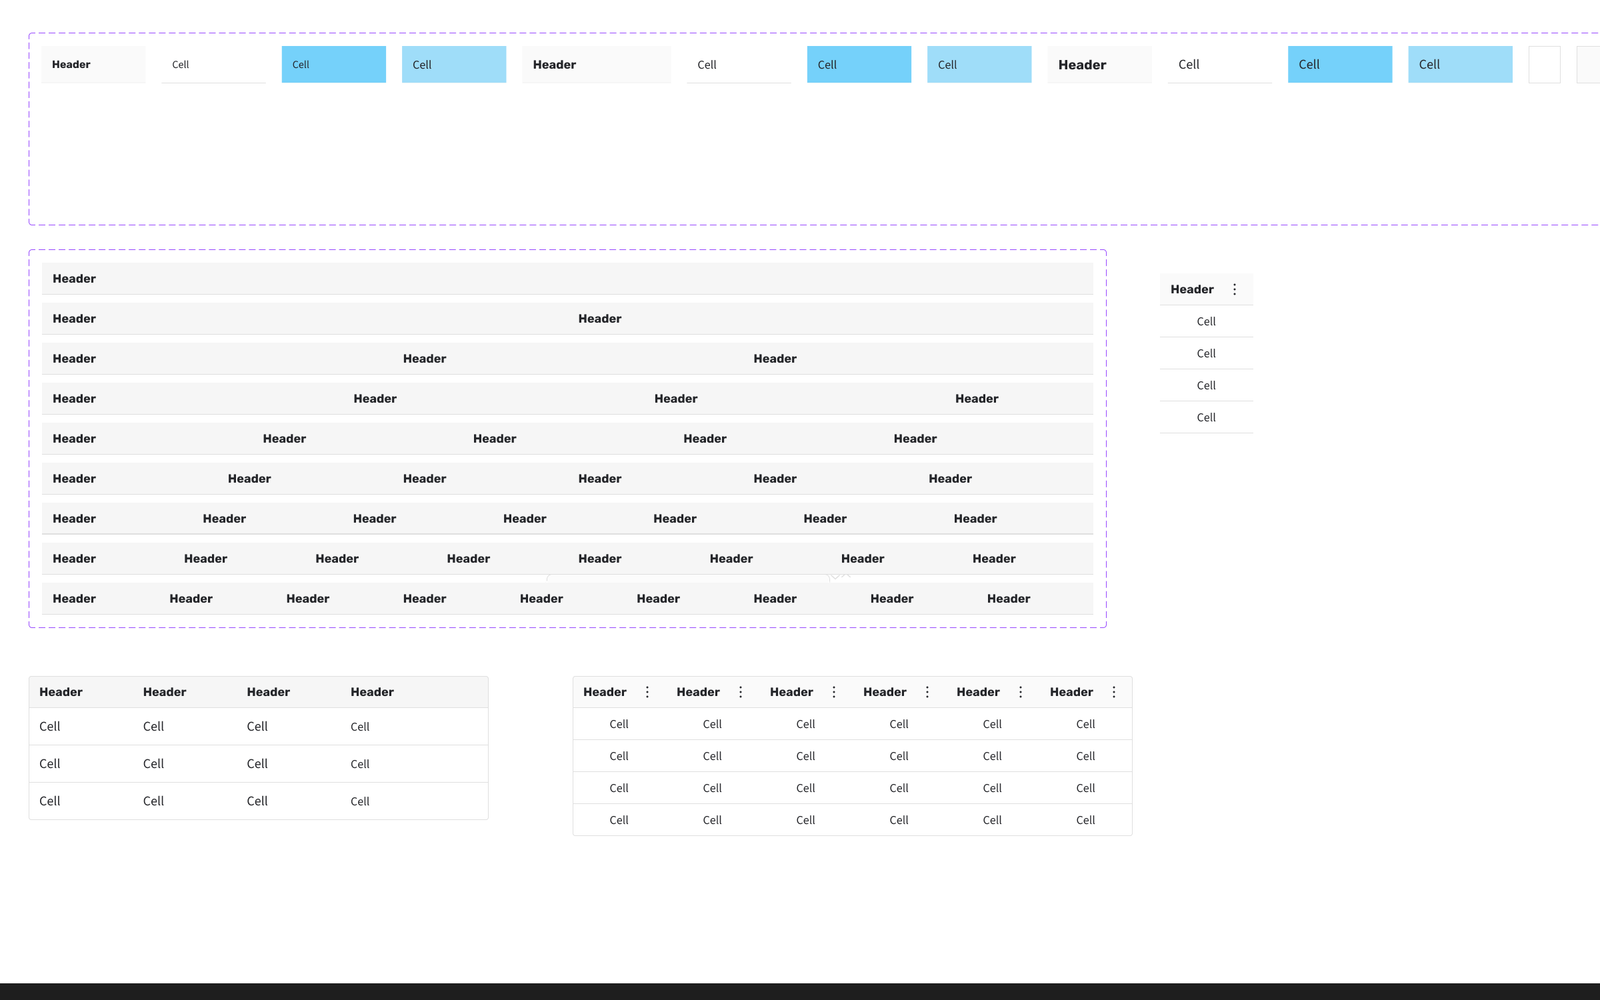Select the smallest plain white Cell in top row

click(x=214, y=64)
